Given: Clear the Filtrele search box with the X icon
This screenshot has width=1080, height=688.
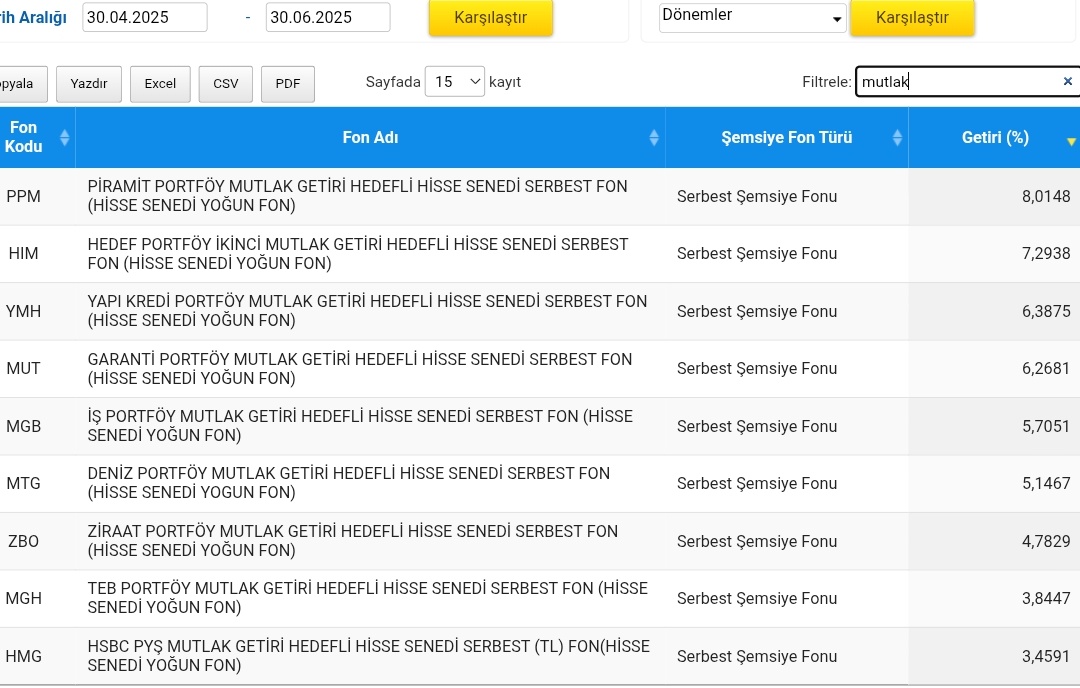Looking at the screenshot, I should (1068, 81).
